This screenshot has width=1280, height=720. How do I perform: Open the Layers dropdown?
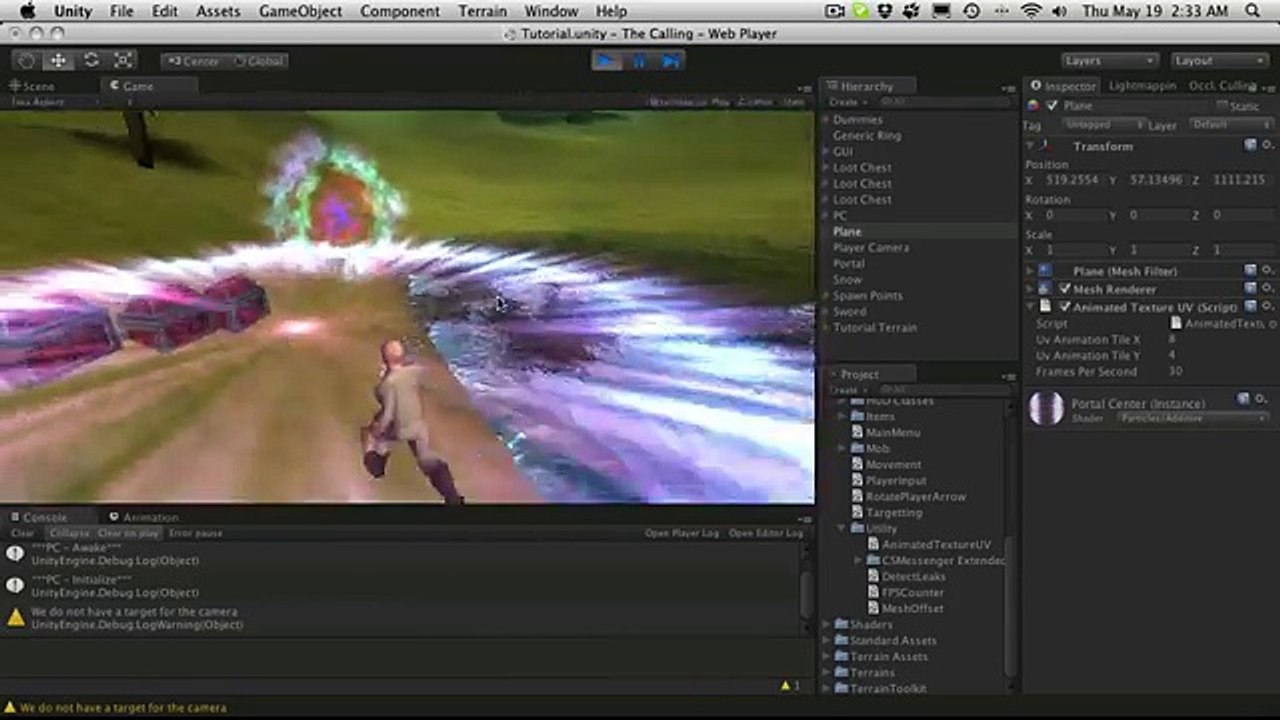coord(1110,61)
